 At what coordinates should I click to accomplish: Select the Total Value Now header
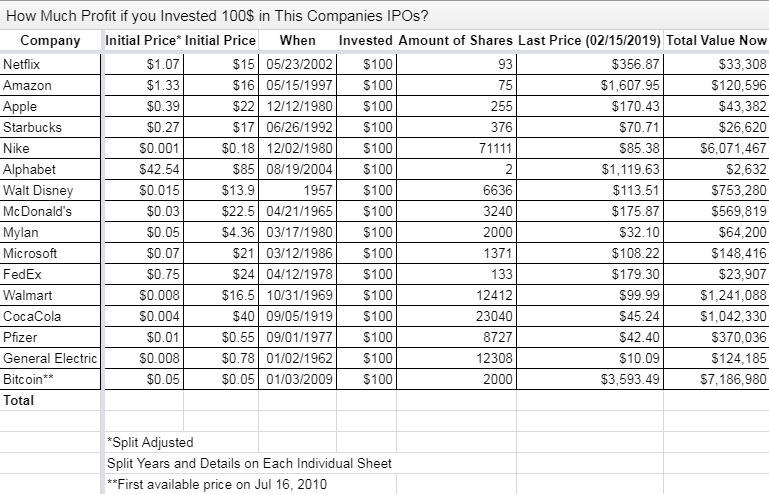(x=716, y=40)
